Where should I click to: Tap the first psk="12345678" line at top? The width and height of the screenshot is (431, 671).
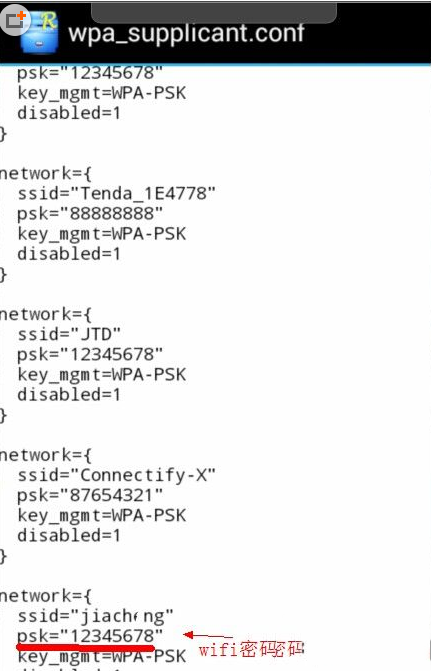(90, 73)
